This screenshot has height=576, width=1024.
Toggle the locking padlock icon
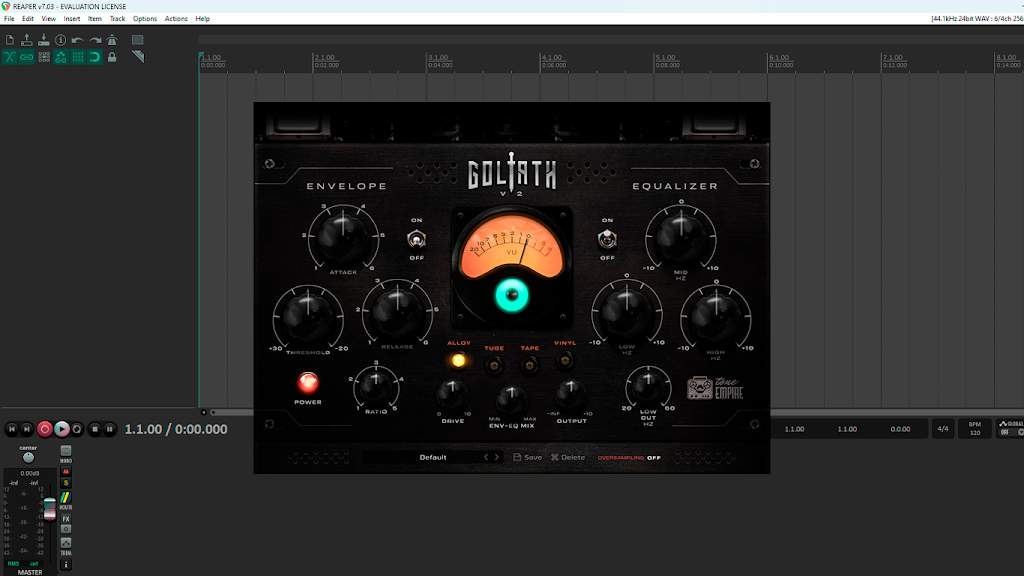(x=112, y=57)
